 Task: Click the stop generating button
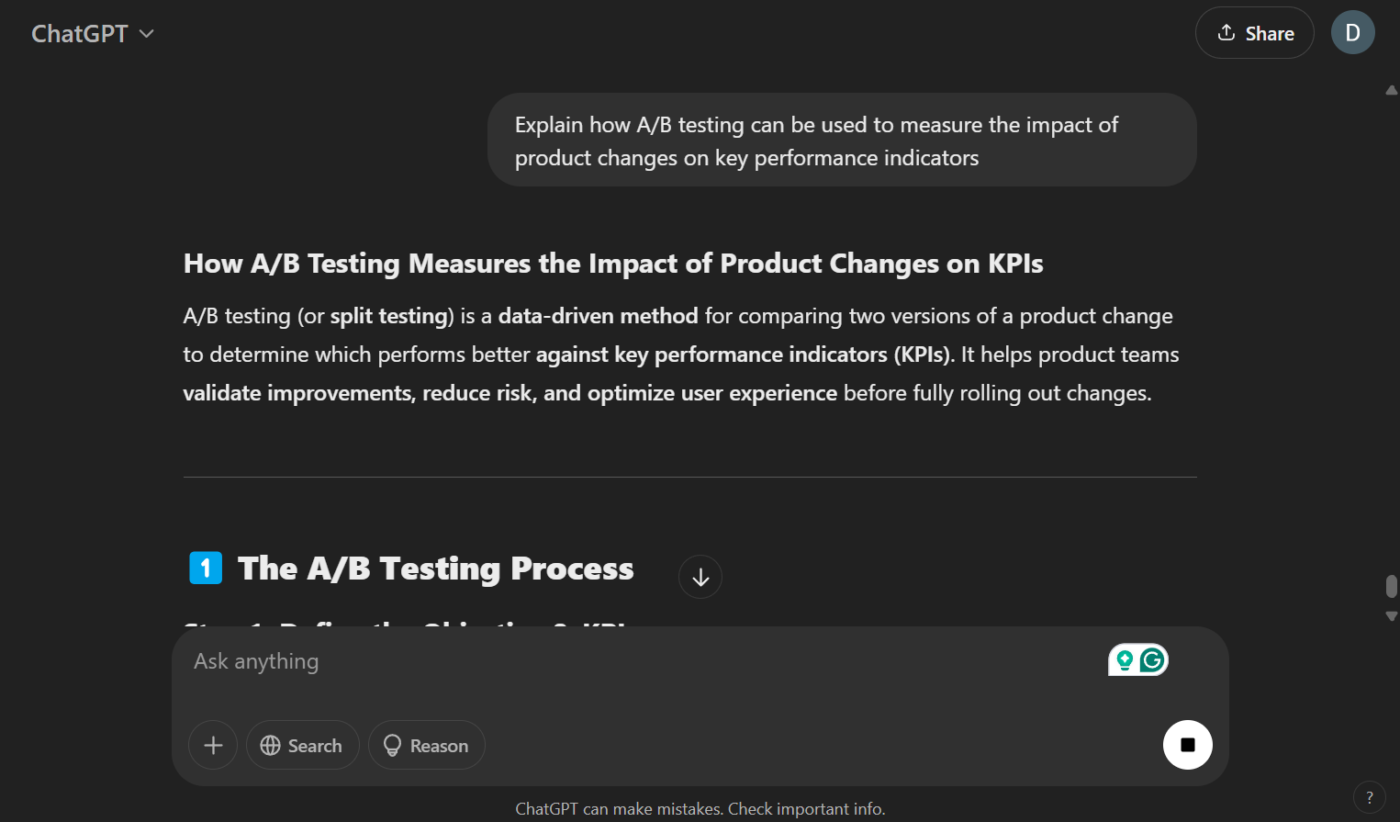(x=1187, y=745)
